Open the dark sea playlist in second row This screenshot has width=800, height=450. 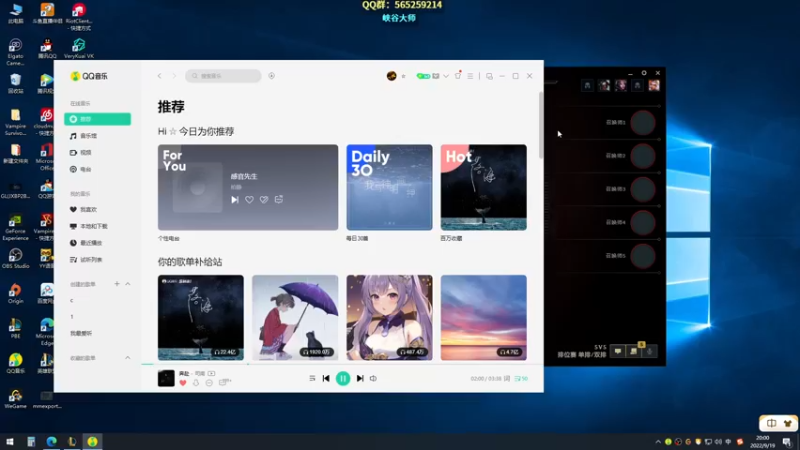click(201, 317)
